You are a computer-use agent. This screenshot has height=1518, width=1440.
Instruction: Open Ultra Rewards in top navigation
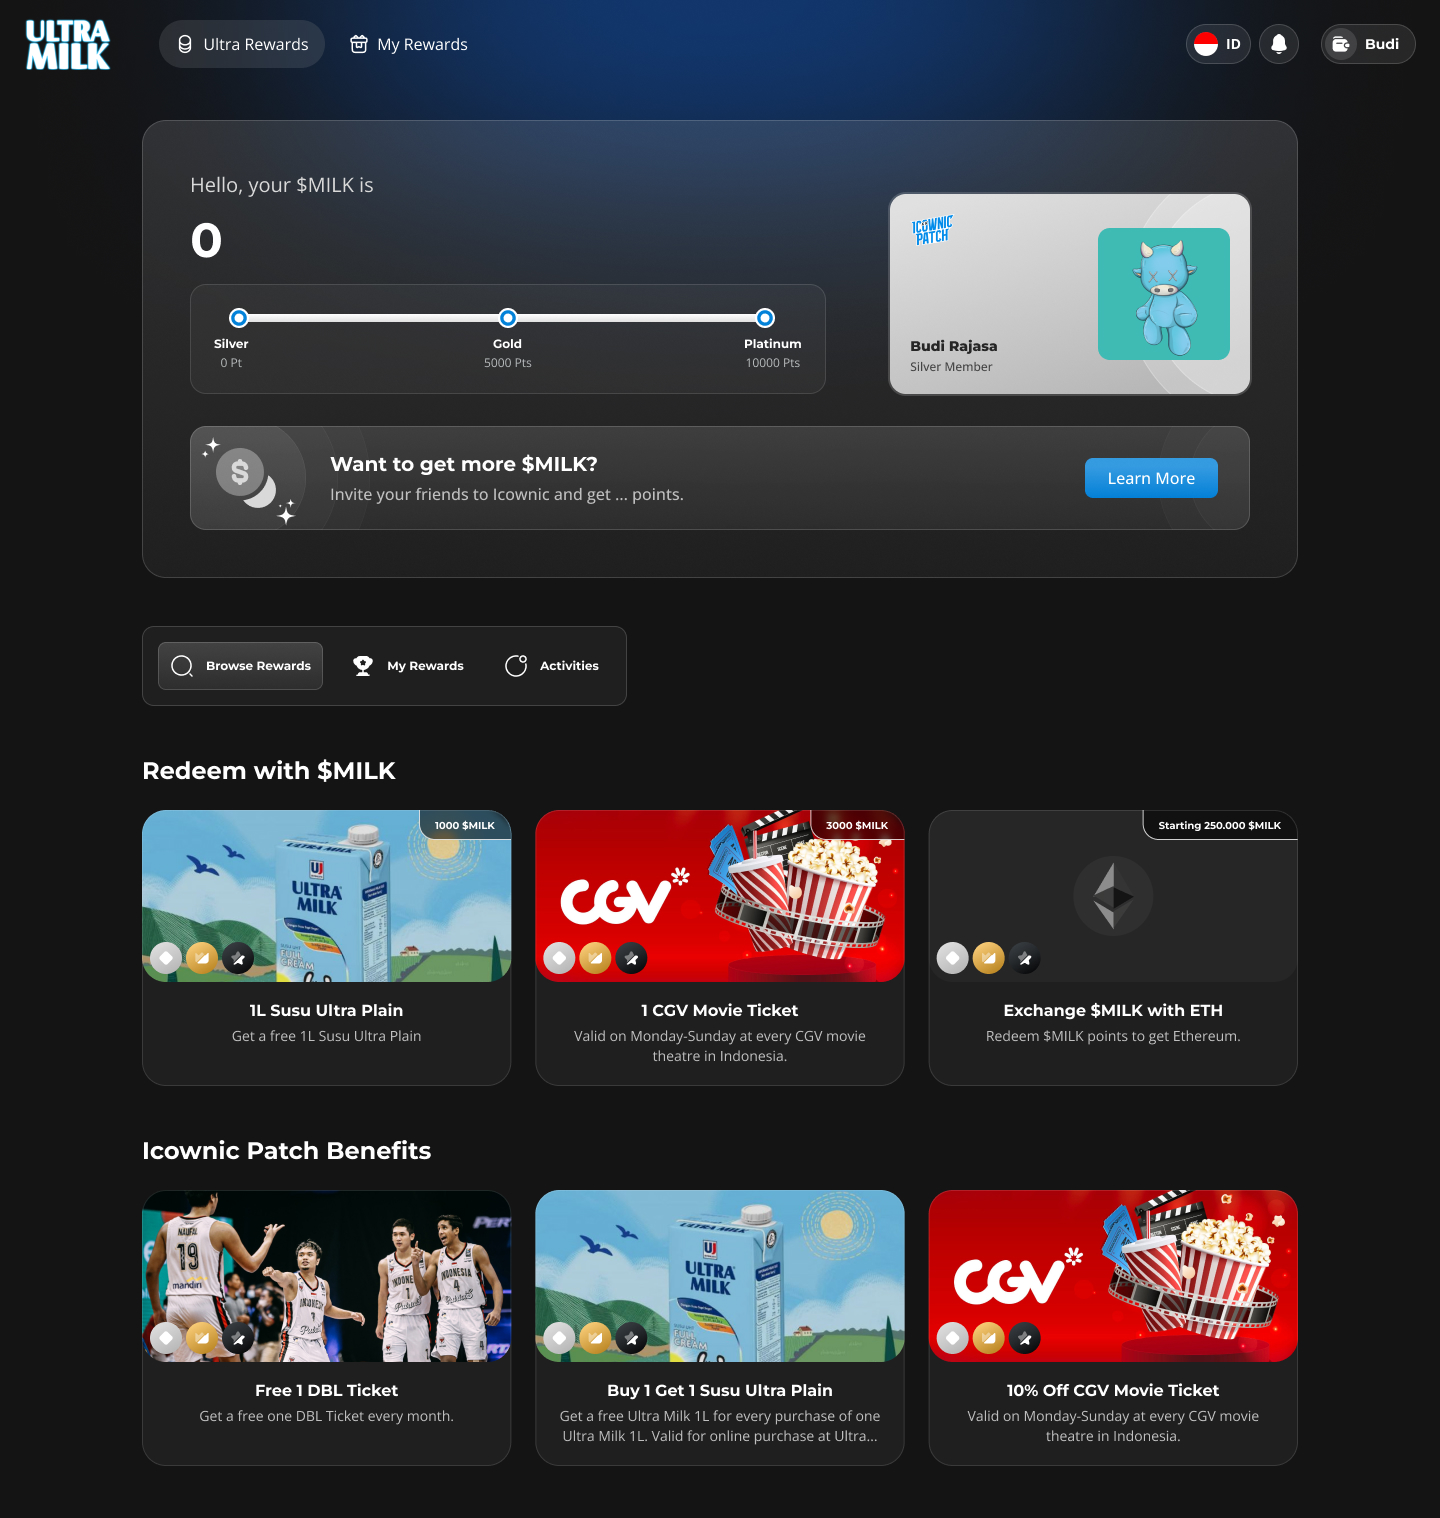[x=242, y=44]
